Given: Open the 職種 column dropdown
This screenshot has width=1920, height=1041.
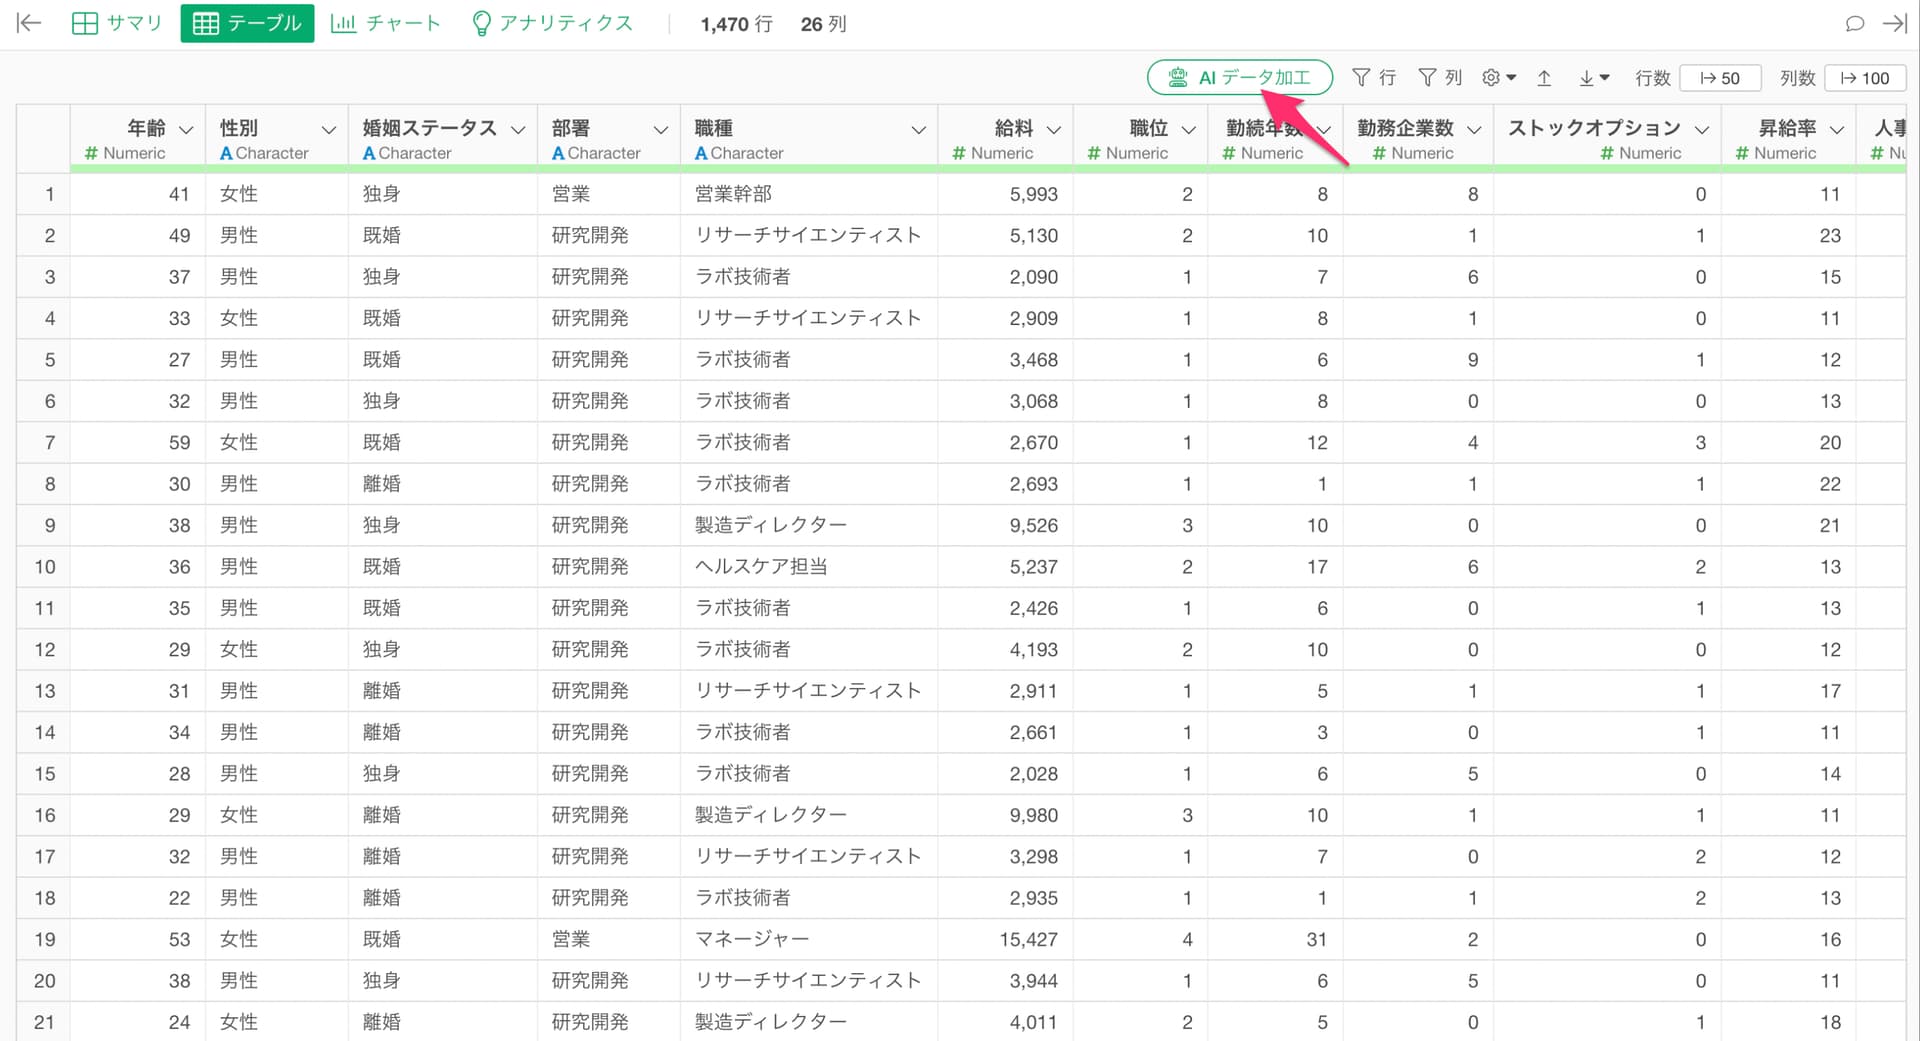Looking at the screenshot, I should (x=918, y=130).
